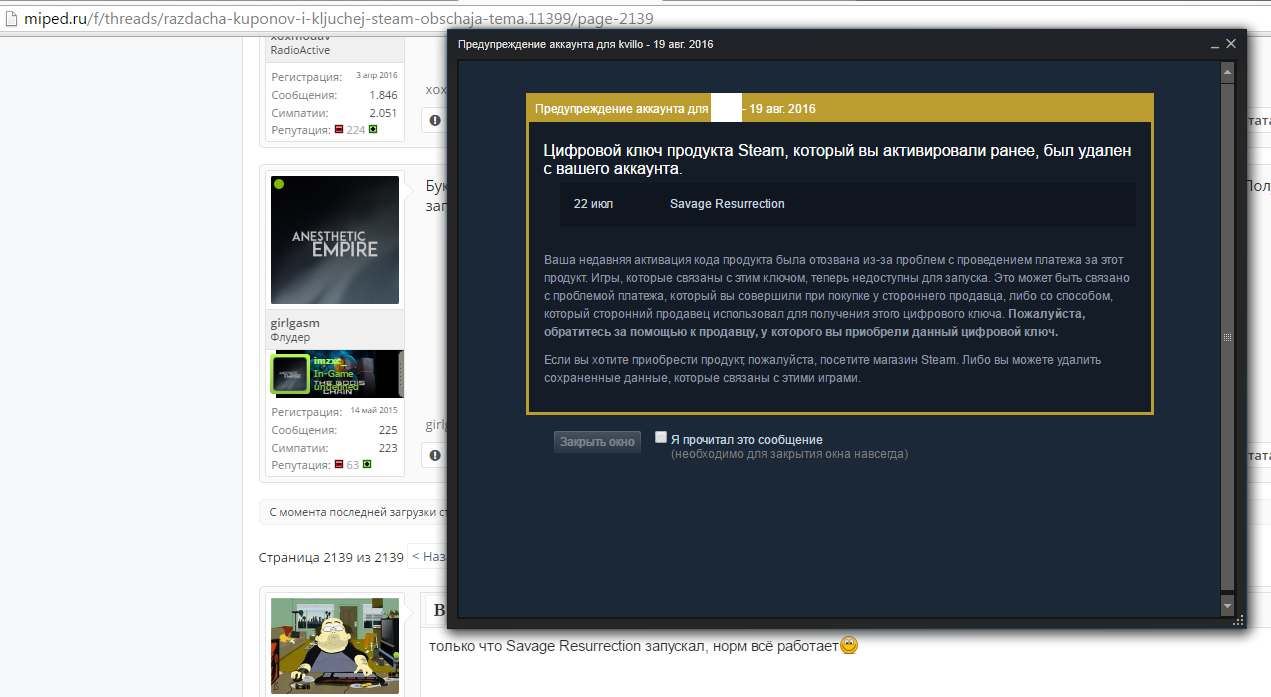Click the red minus reputation icon next to 63

coord(339,465)
